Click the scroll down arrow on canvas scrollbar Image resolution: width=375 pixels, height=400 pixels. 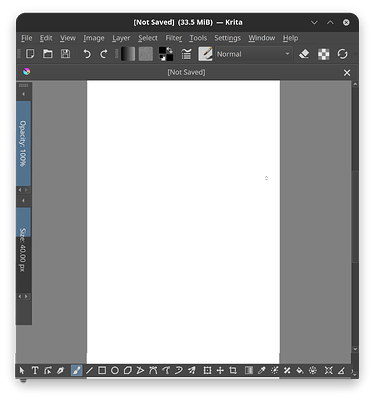[355, 349]
